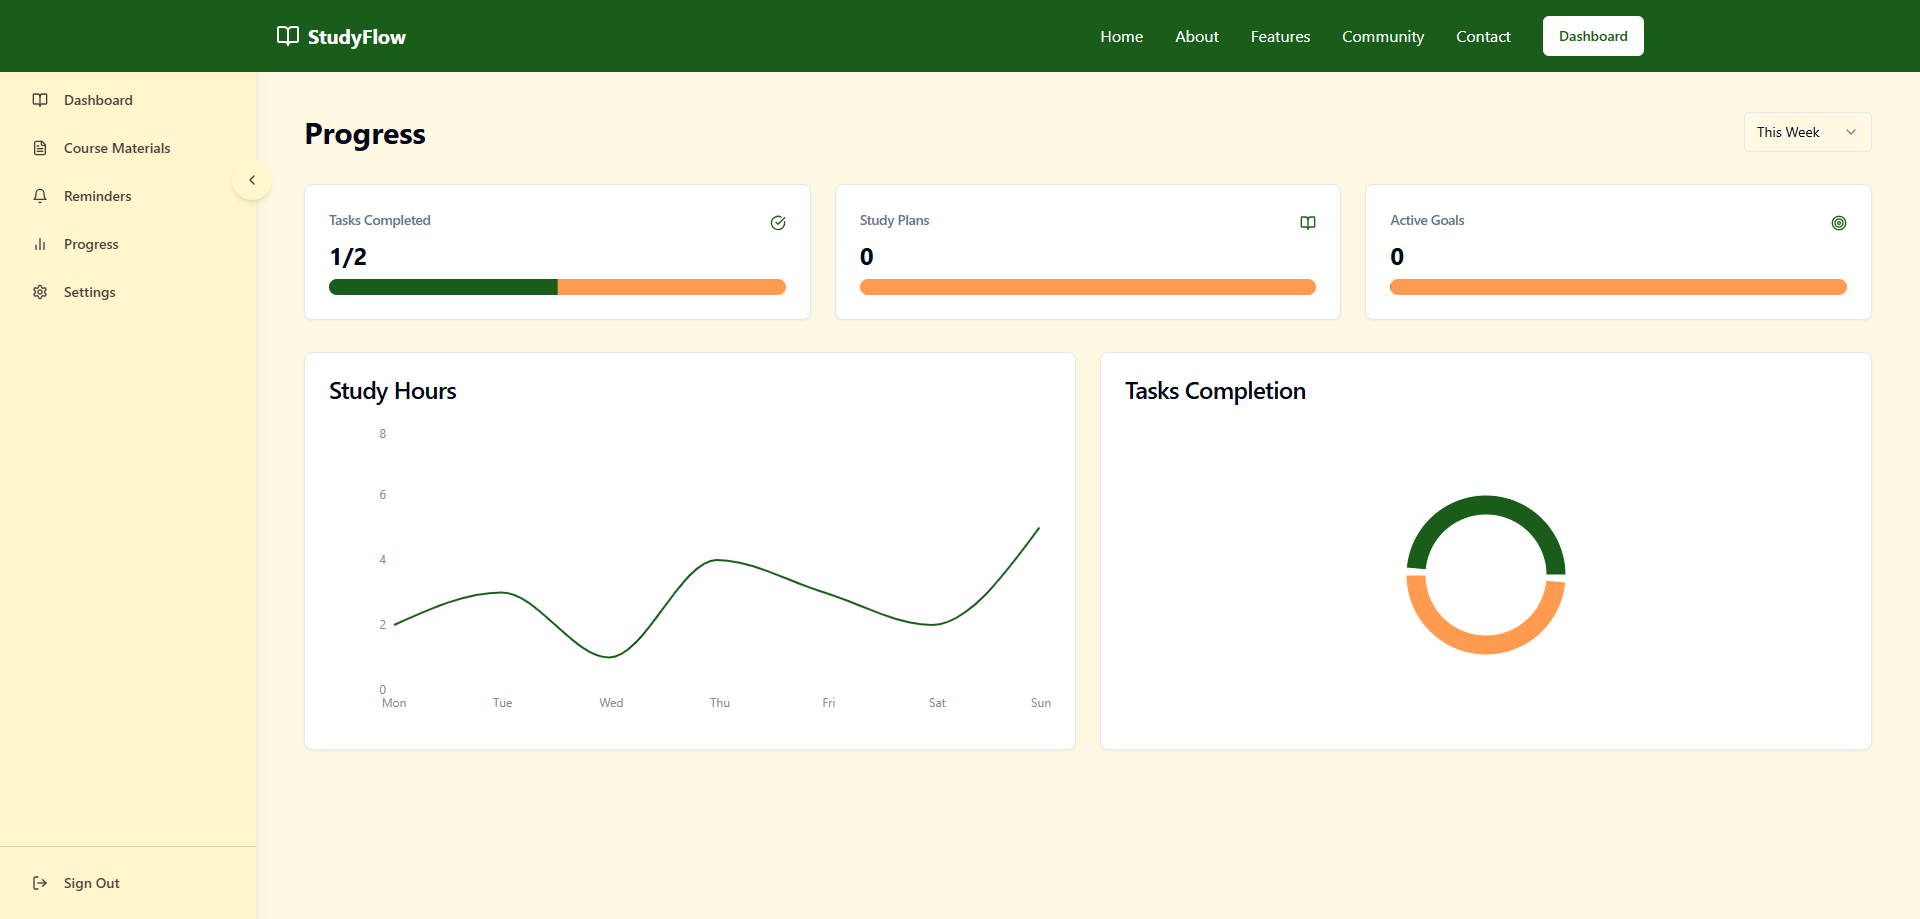Click the Reminders bell icon
The height and width of the screenshot is (919, 1920).
(x=40, y=196)
